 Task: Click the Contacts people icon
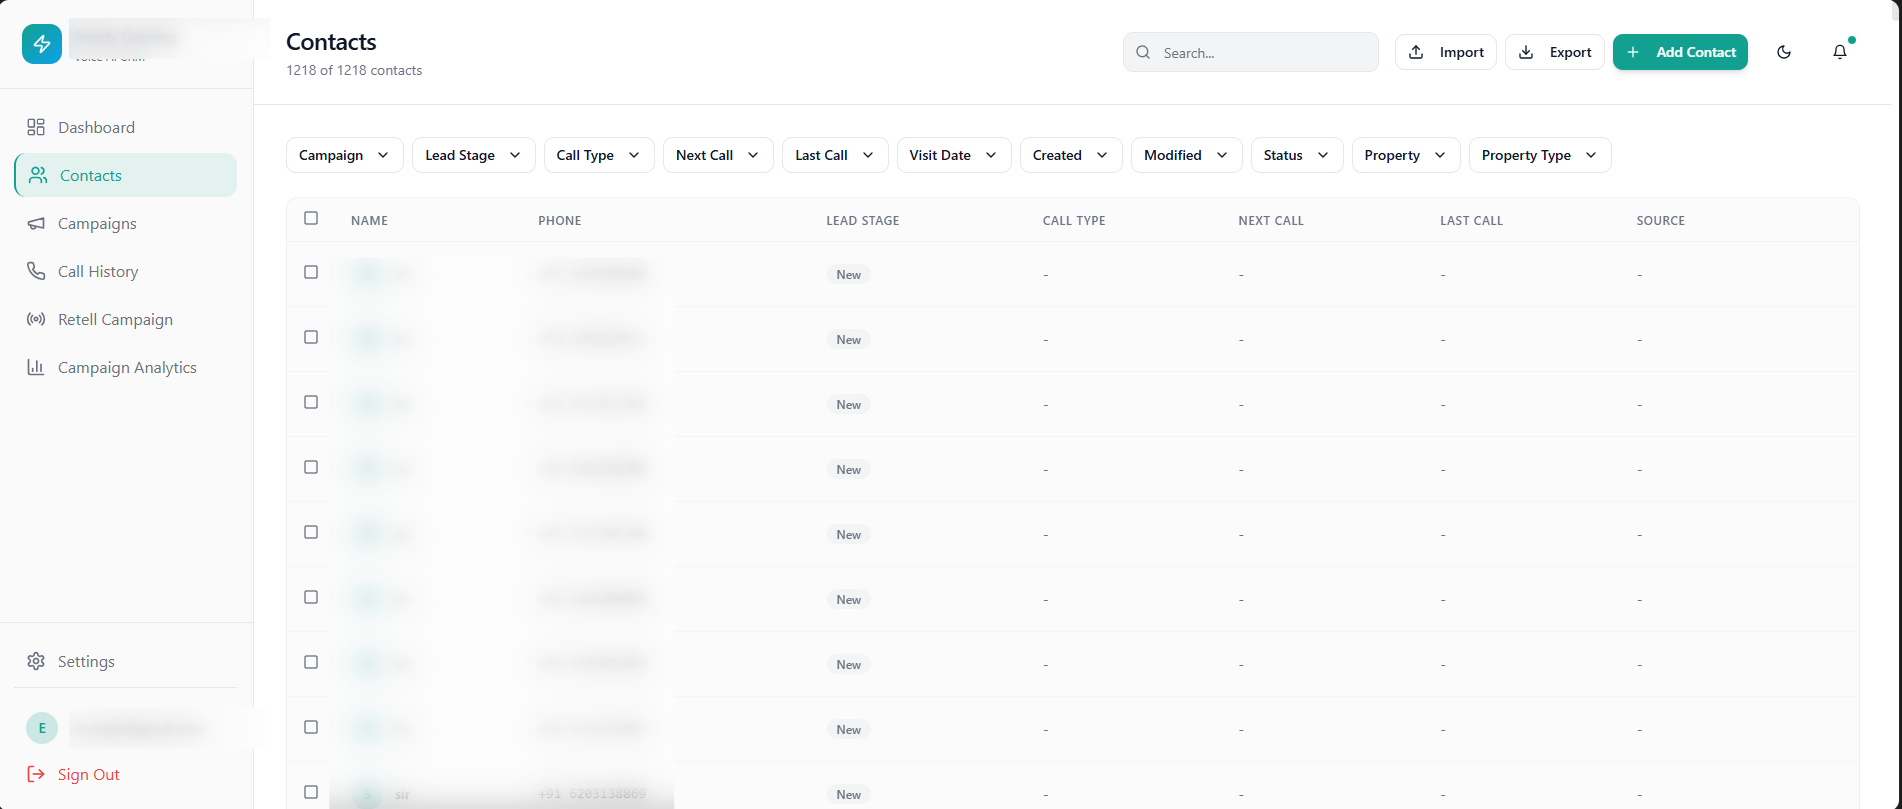point(38,175)
